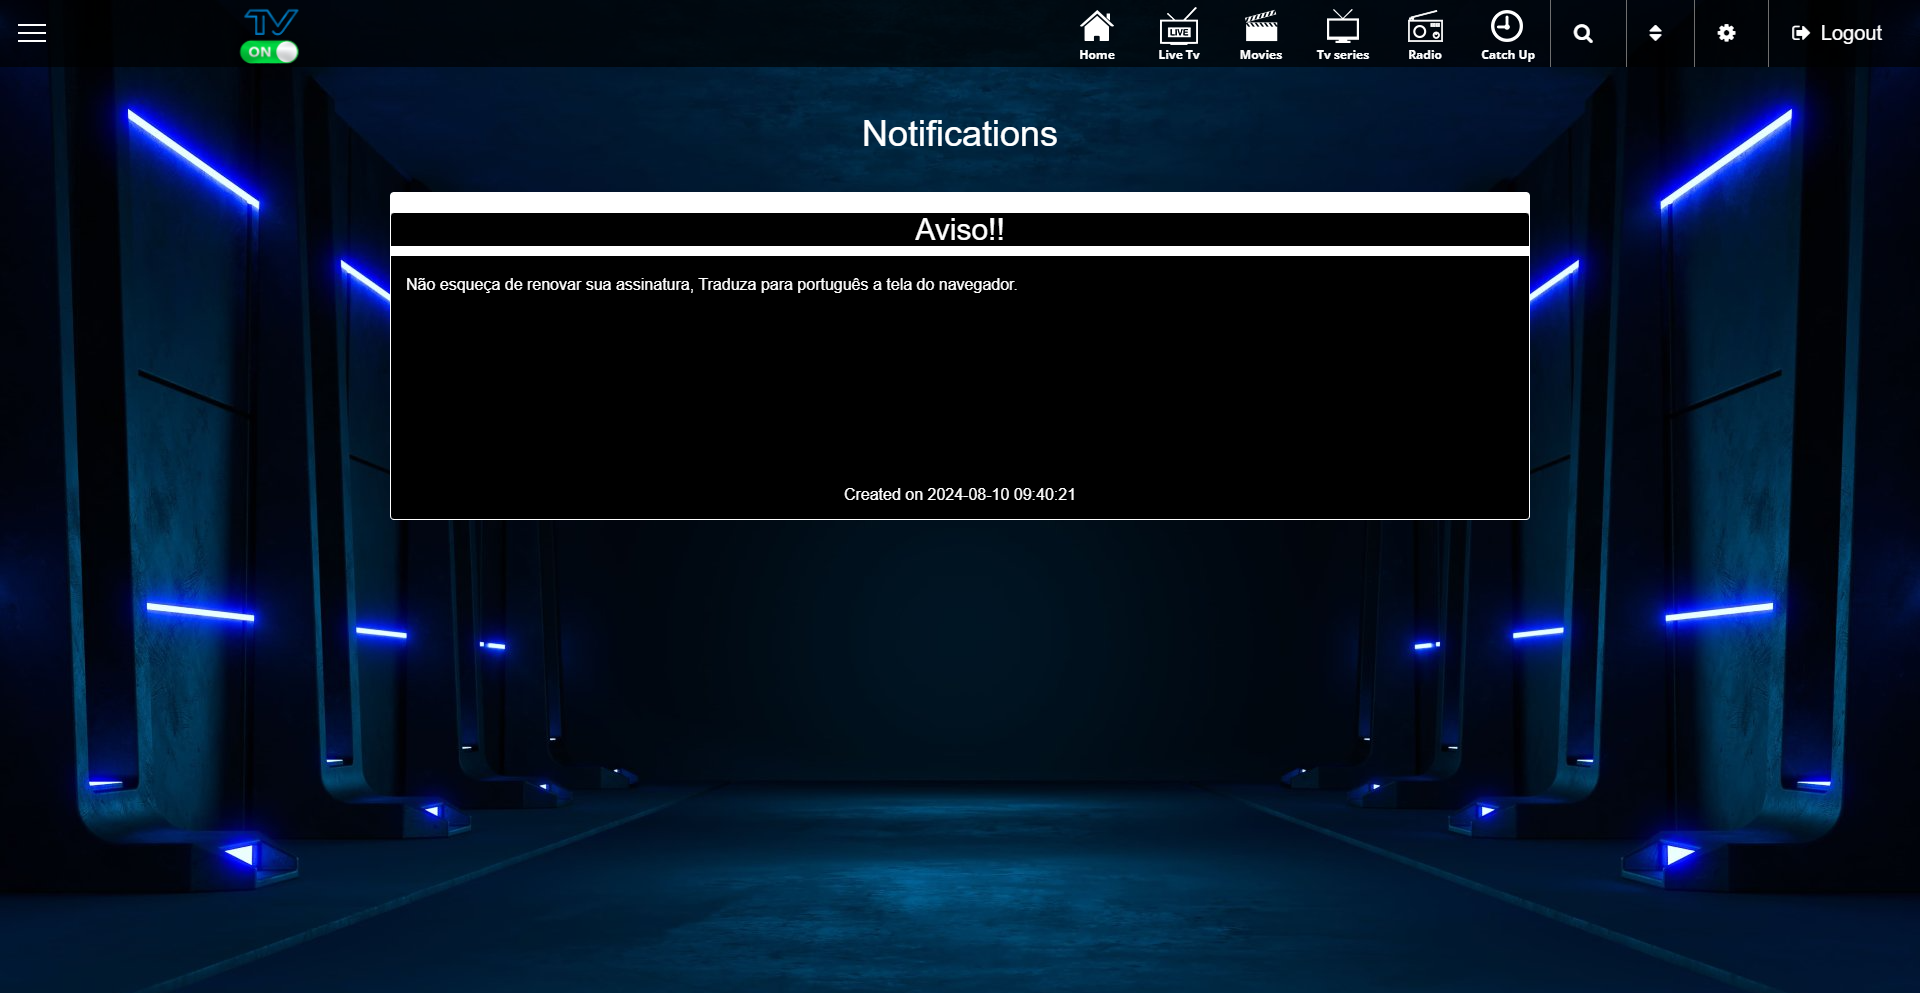Viewport: 1920px width, 993px height.
Task: Click the Notifications page heading
Action: pos(959,134)
